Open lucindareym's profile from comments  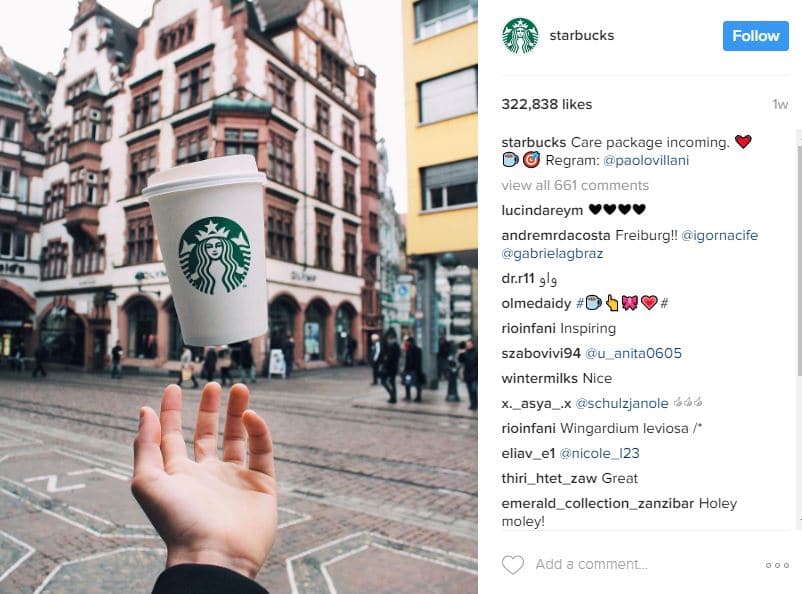click(542, 210)
